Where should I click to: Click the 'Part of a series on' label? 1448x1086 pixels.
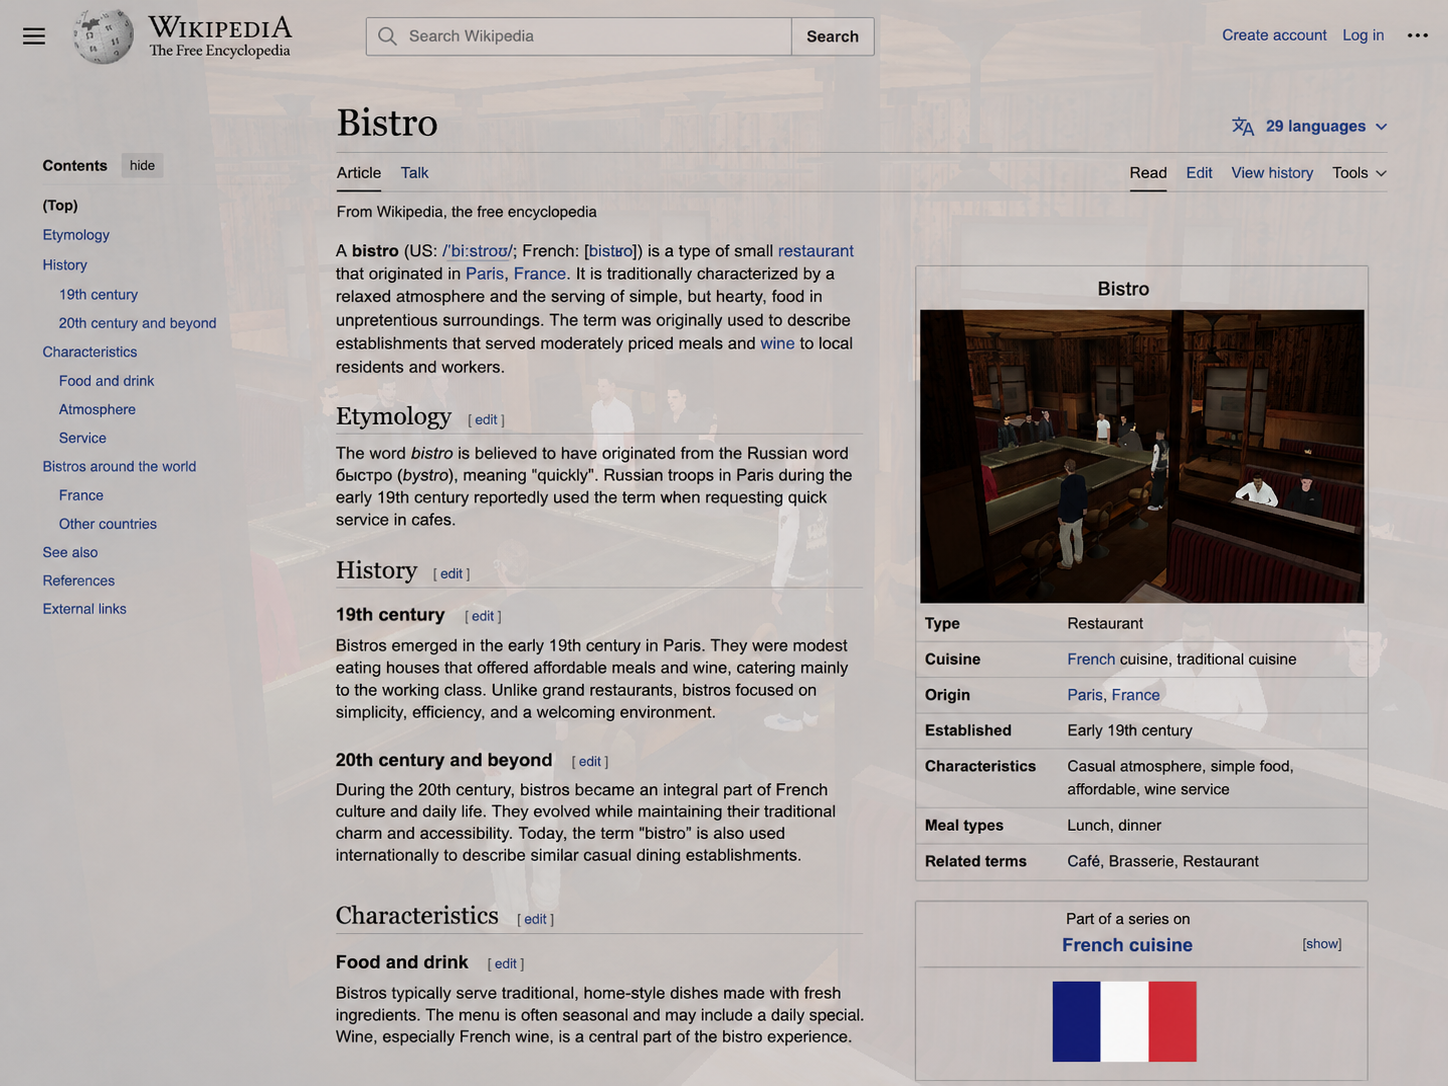tap(1128, 919)
